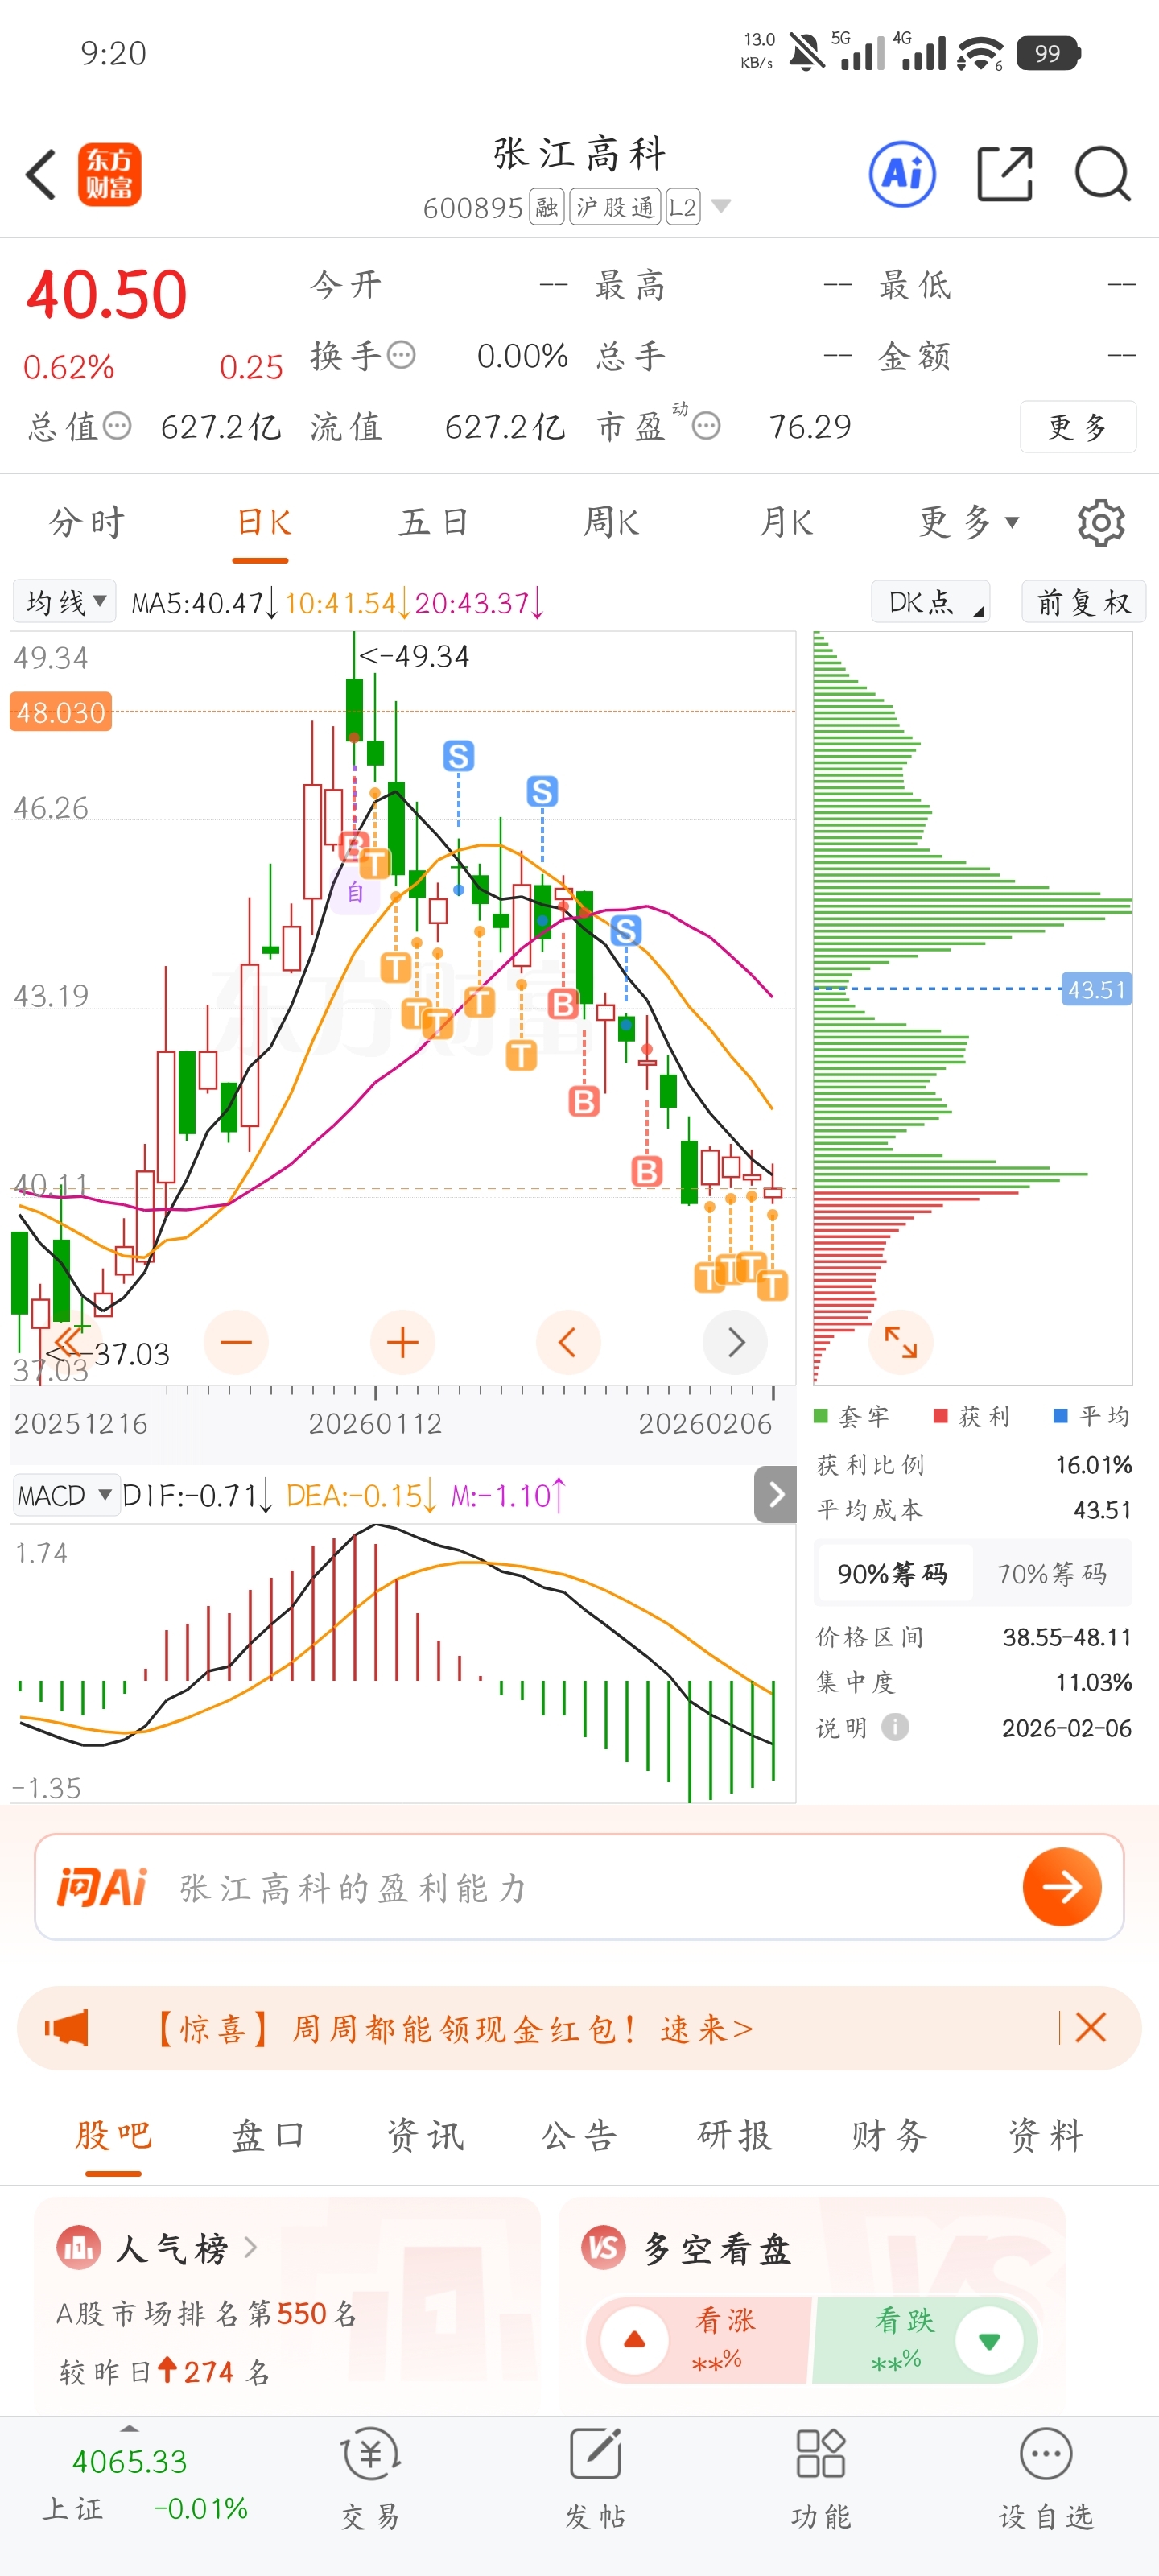Zoom out chart with minus button
Image resolution: width=1159 pixels, height=2576 pixels.
point(236,1342)
